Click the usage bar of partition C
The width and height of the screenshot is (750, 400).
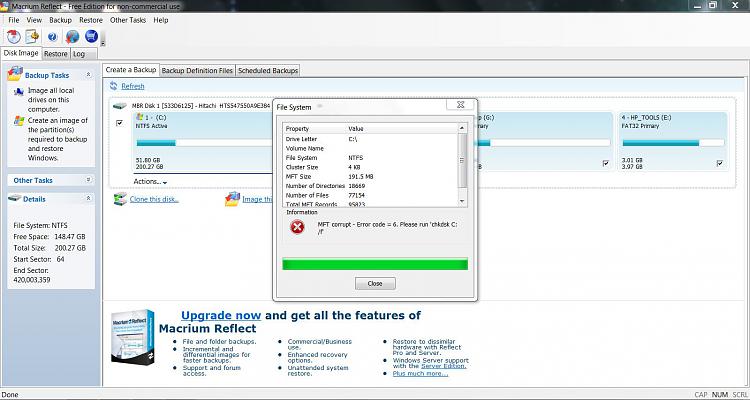pyautogui.click(x=206, y=143)
